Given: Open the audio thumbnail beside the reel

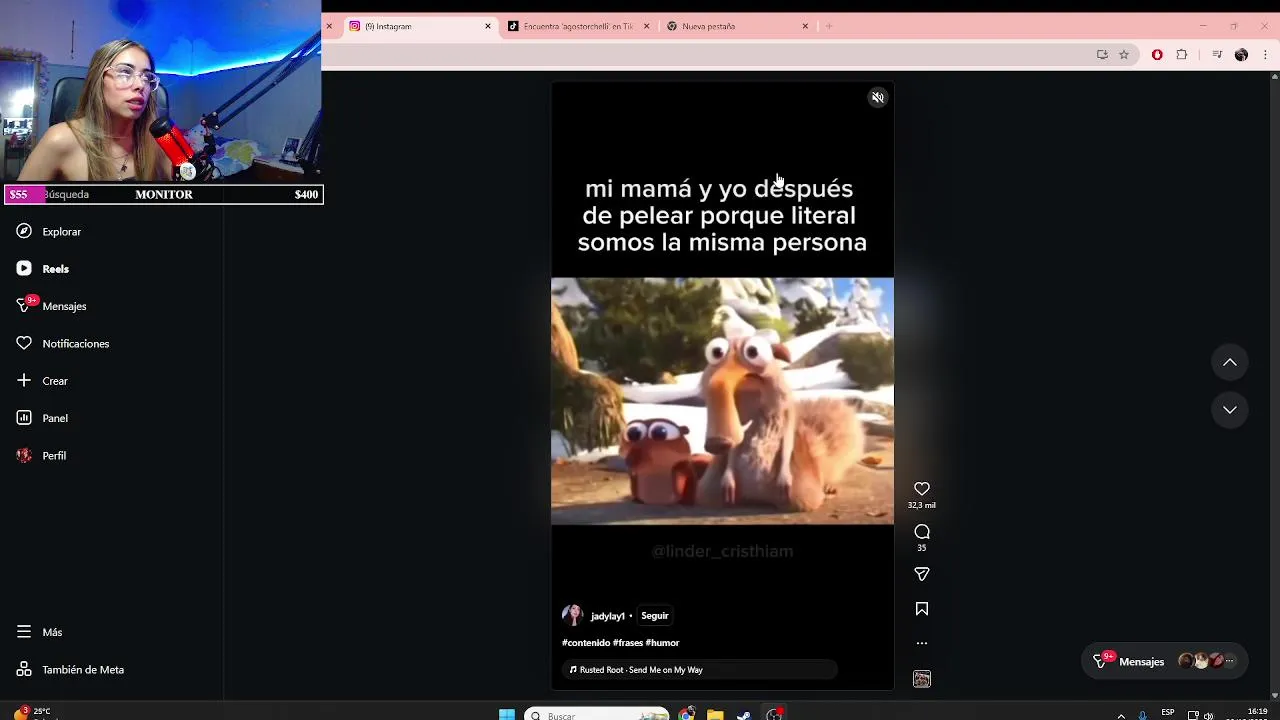Looking at the screenshot, I should (x=922, y=679).
